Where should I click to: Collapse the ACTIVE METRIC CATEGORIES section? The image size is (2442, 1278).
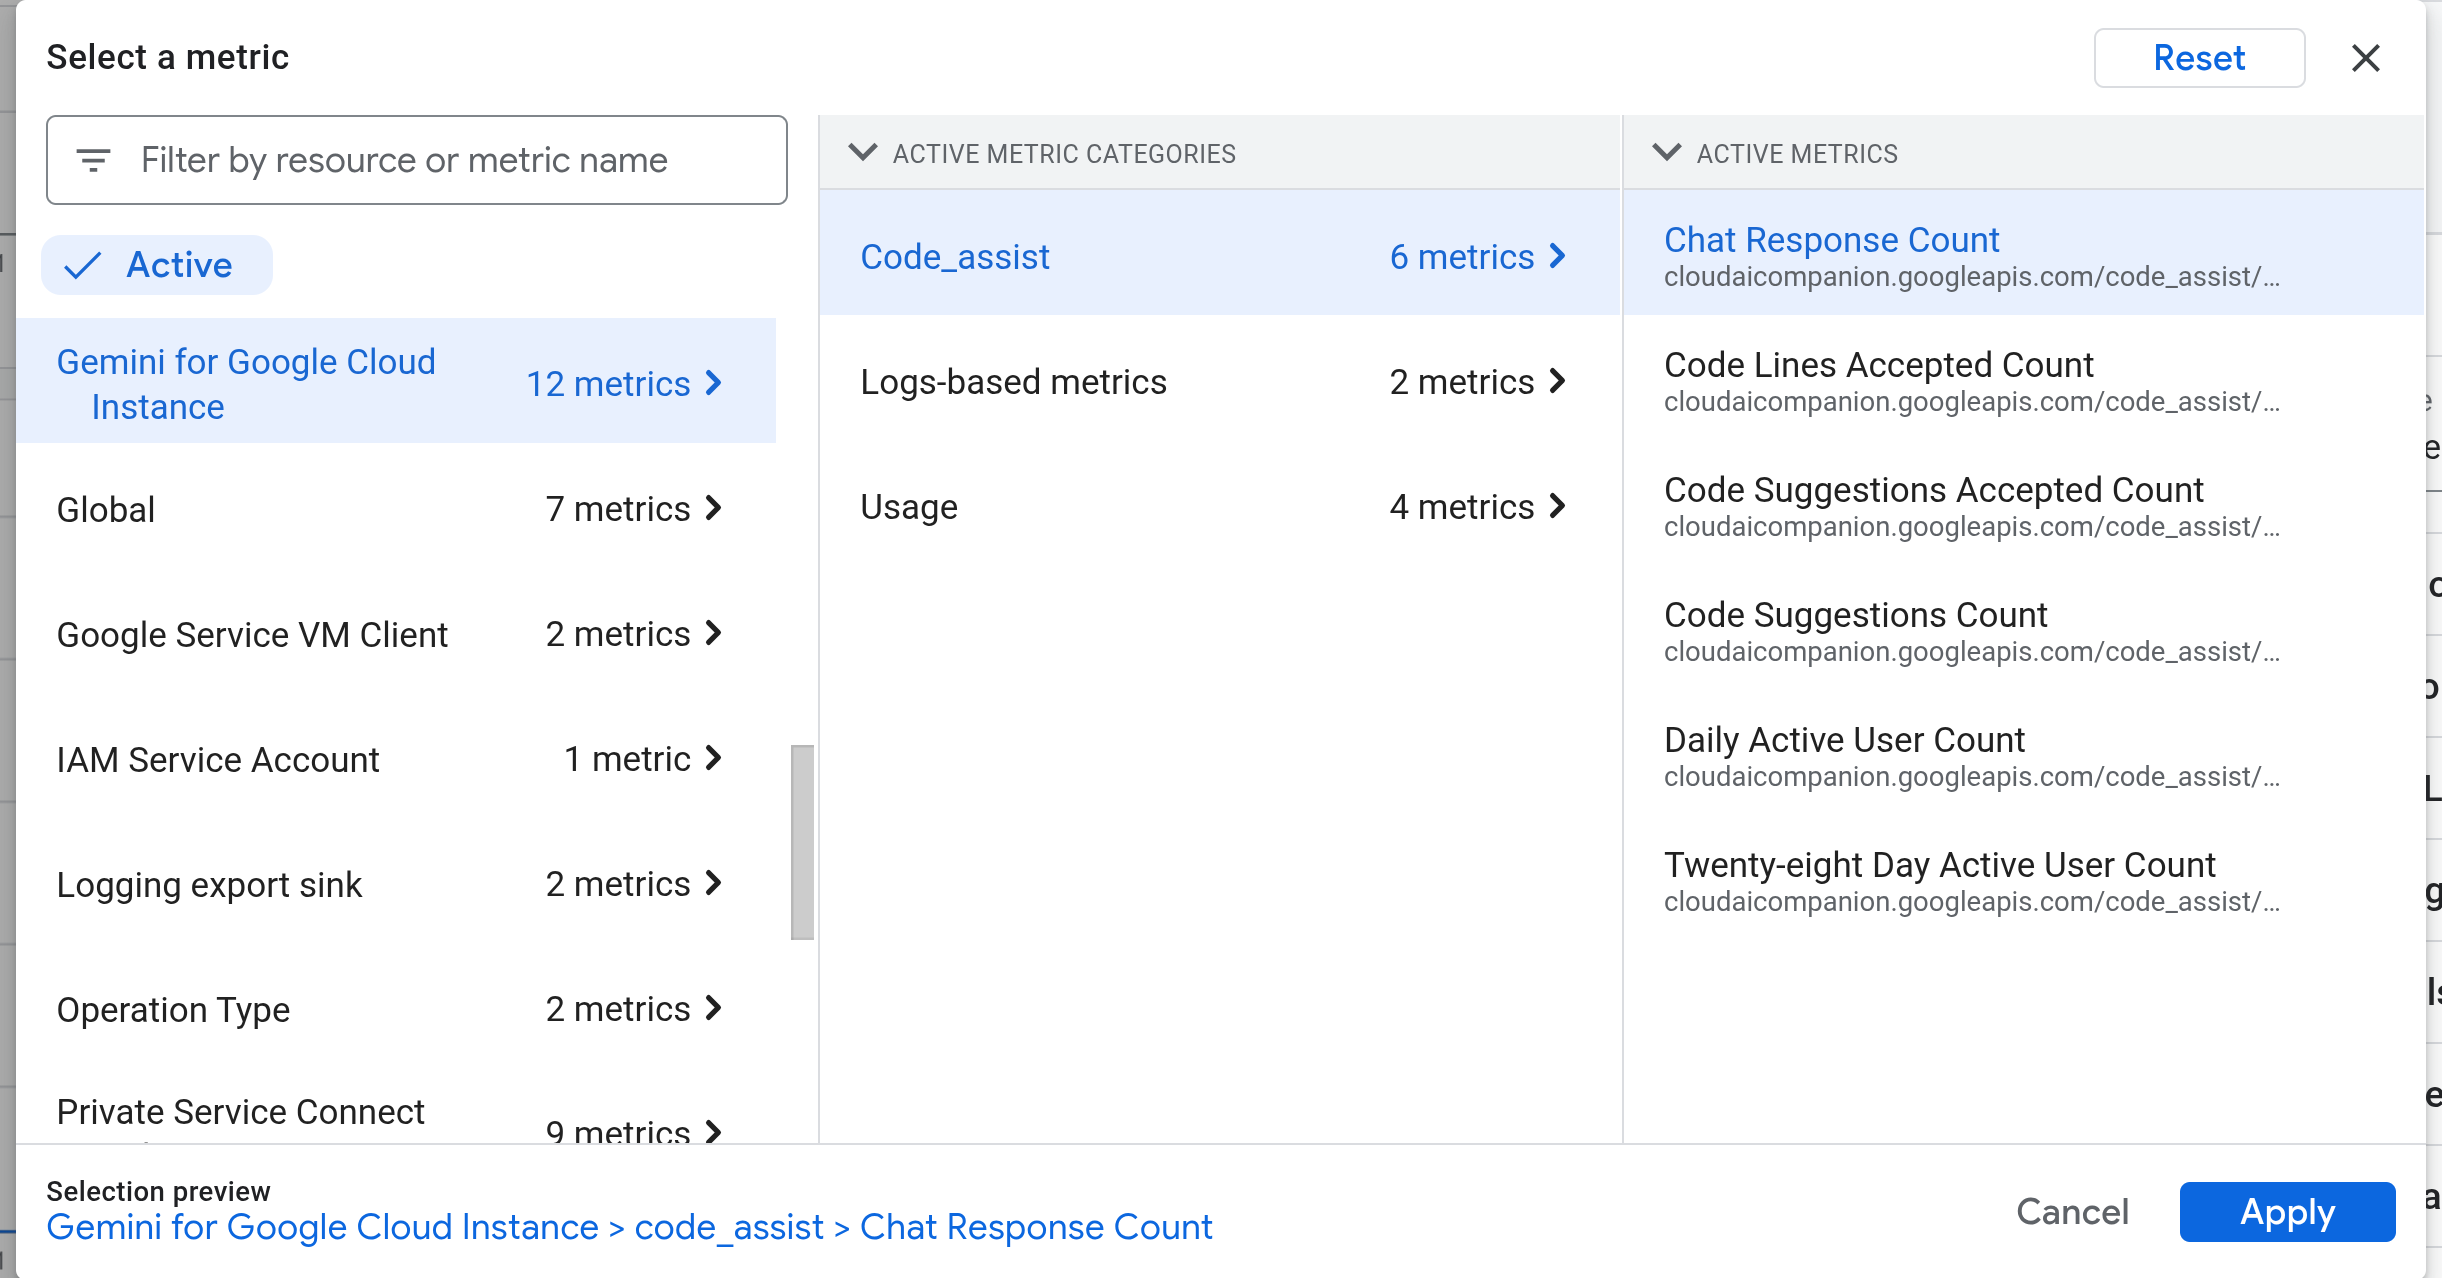click(x=864, y=153)
